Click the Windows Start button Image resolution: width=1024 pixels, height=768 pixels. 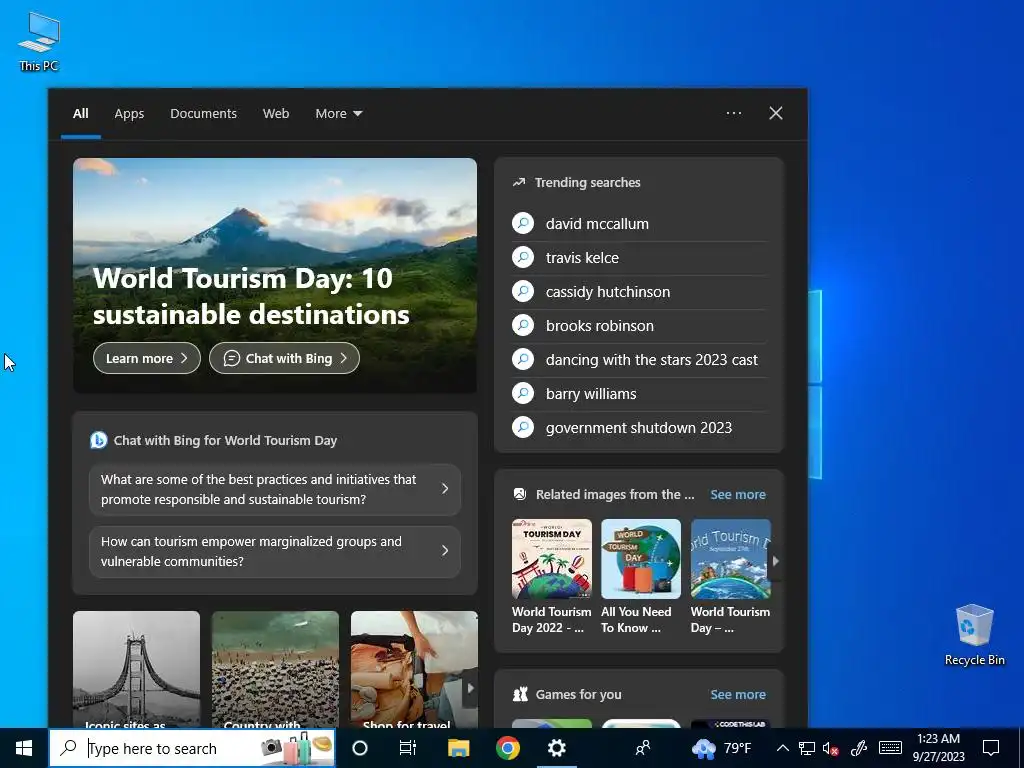click(24, 748)
